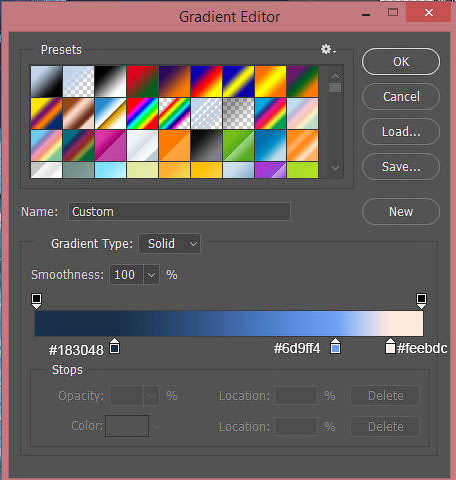Open the Presets gear menu
This screenshot has width=456, height=480.
coord(328,49)
